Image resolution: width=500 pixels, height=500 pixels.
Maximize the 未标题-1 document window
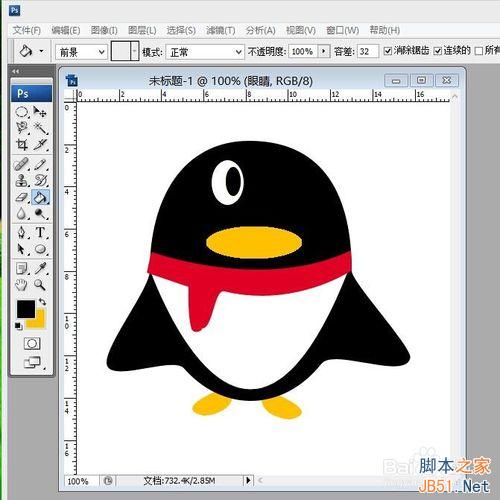(x=421, y=80)
